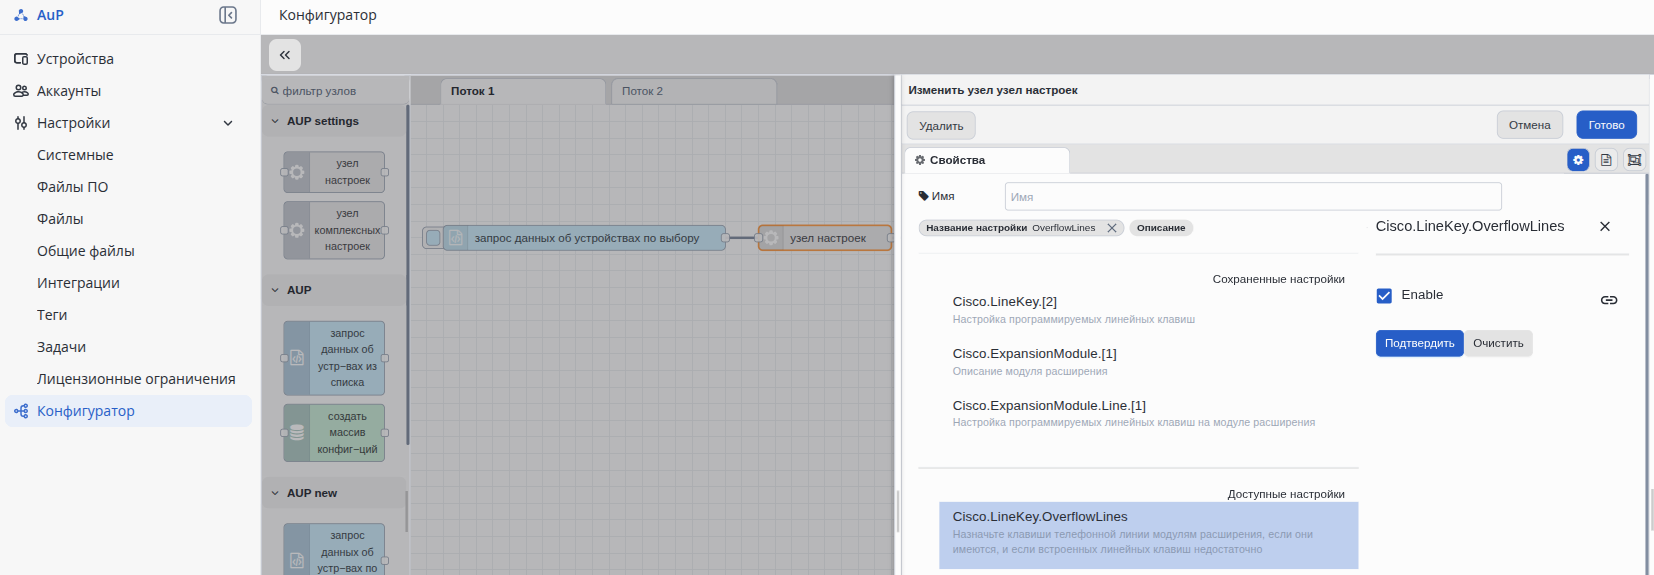
Task: Select запрос данных об устройствах canvas node
Action: 585,238
